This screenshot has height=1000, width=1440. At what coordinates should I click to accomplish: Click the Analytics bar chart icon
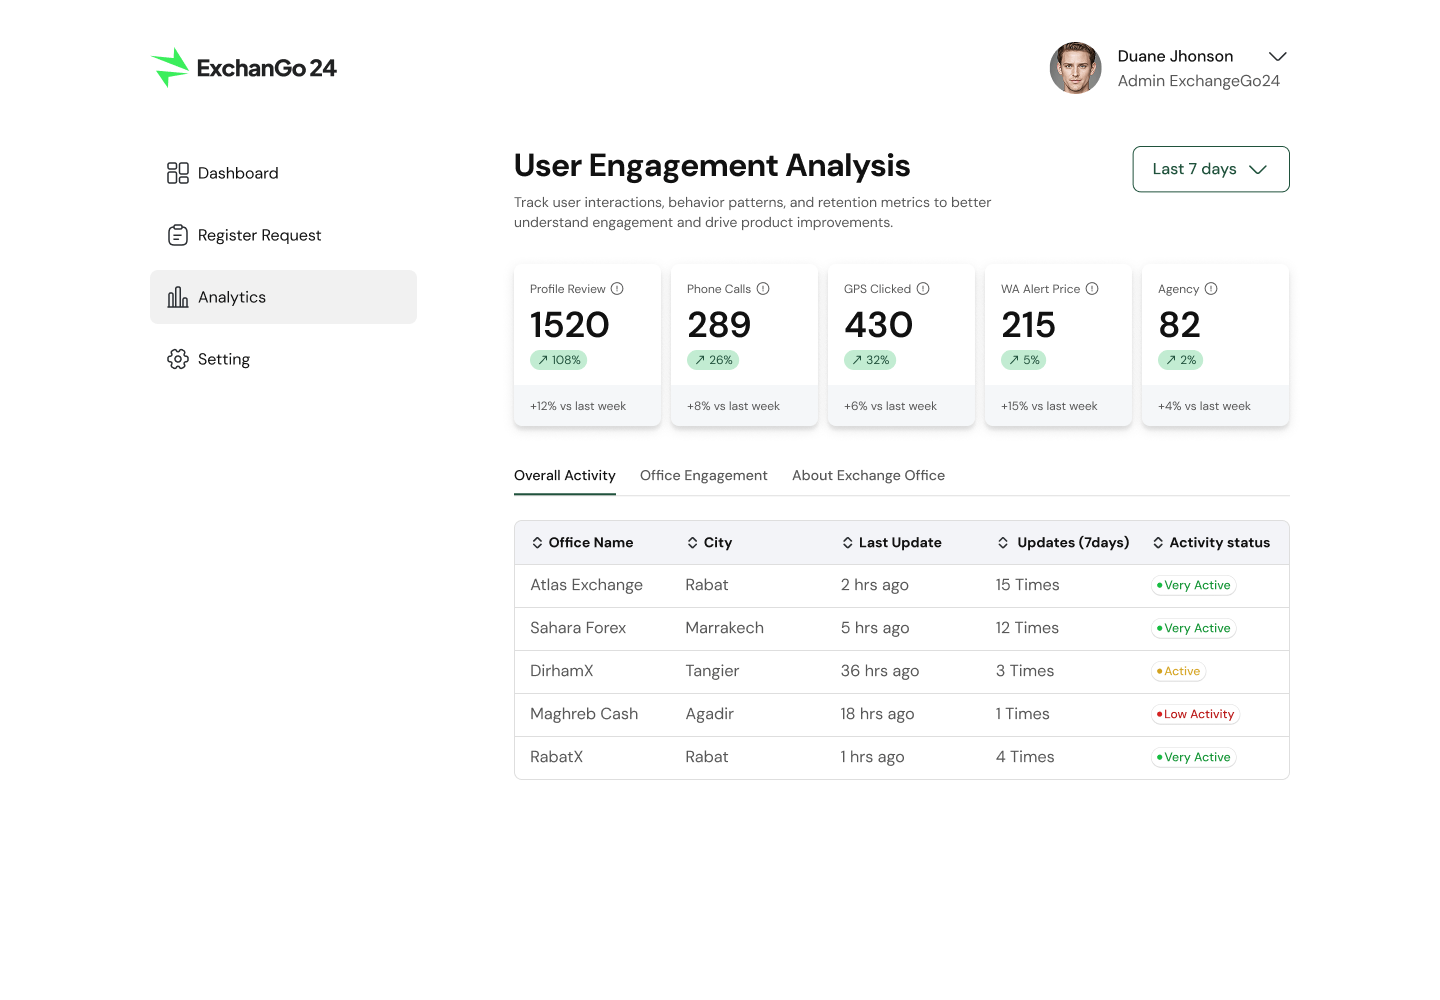coord(178,297)
